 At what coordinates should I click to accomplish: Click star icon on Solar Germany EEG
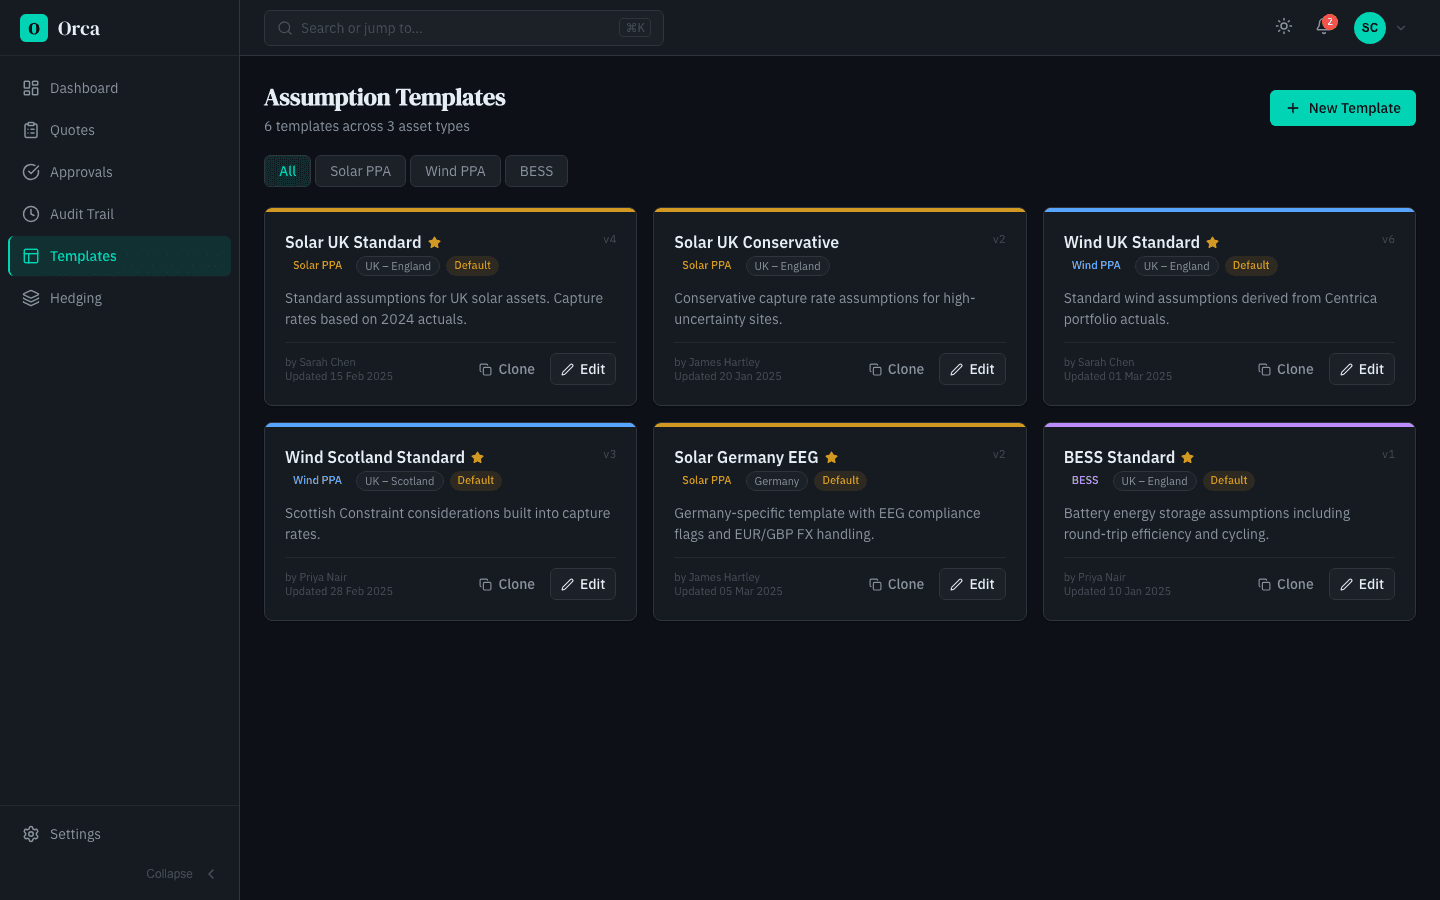tap(832, 457)
